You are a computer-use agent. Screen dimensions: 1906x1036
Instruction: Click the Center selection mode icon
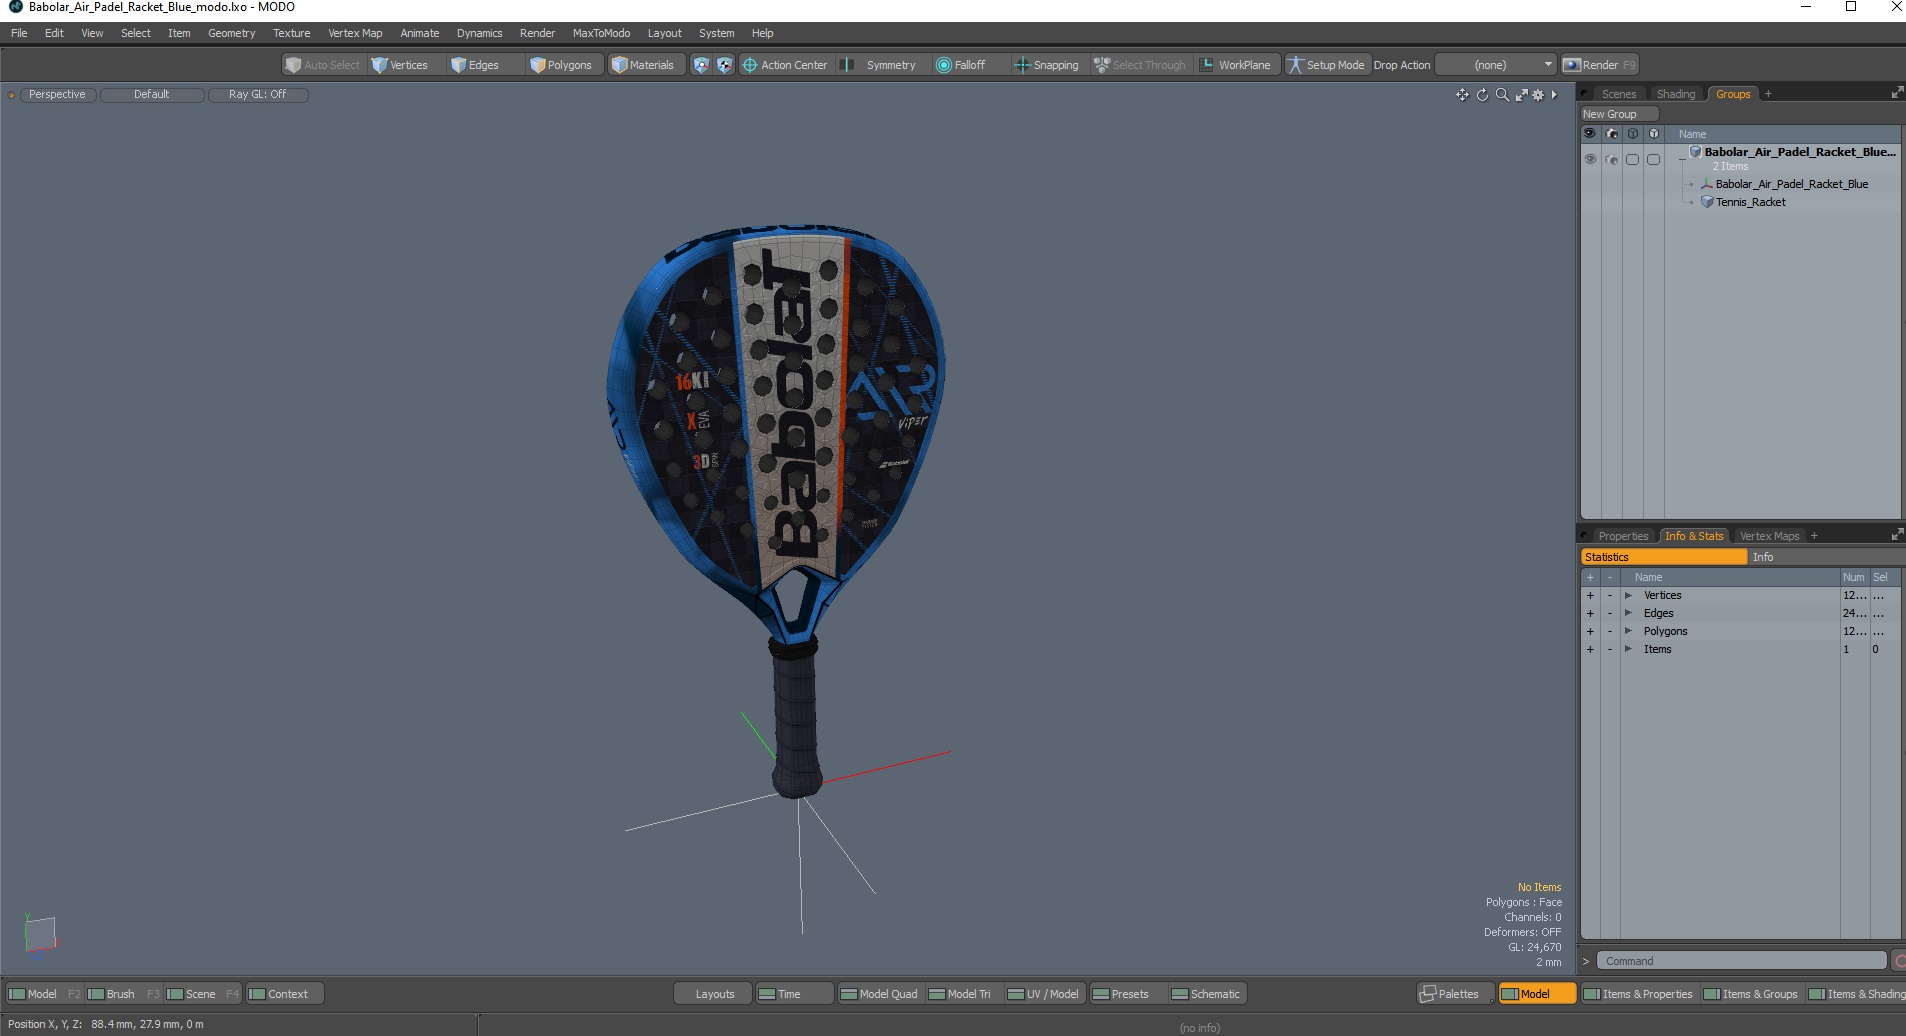tap(724, 65)
